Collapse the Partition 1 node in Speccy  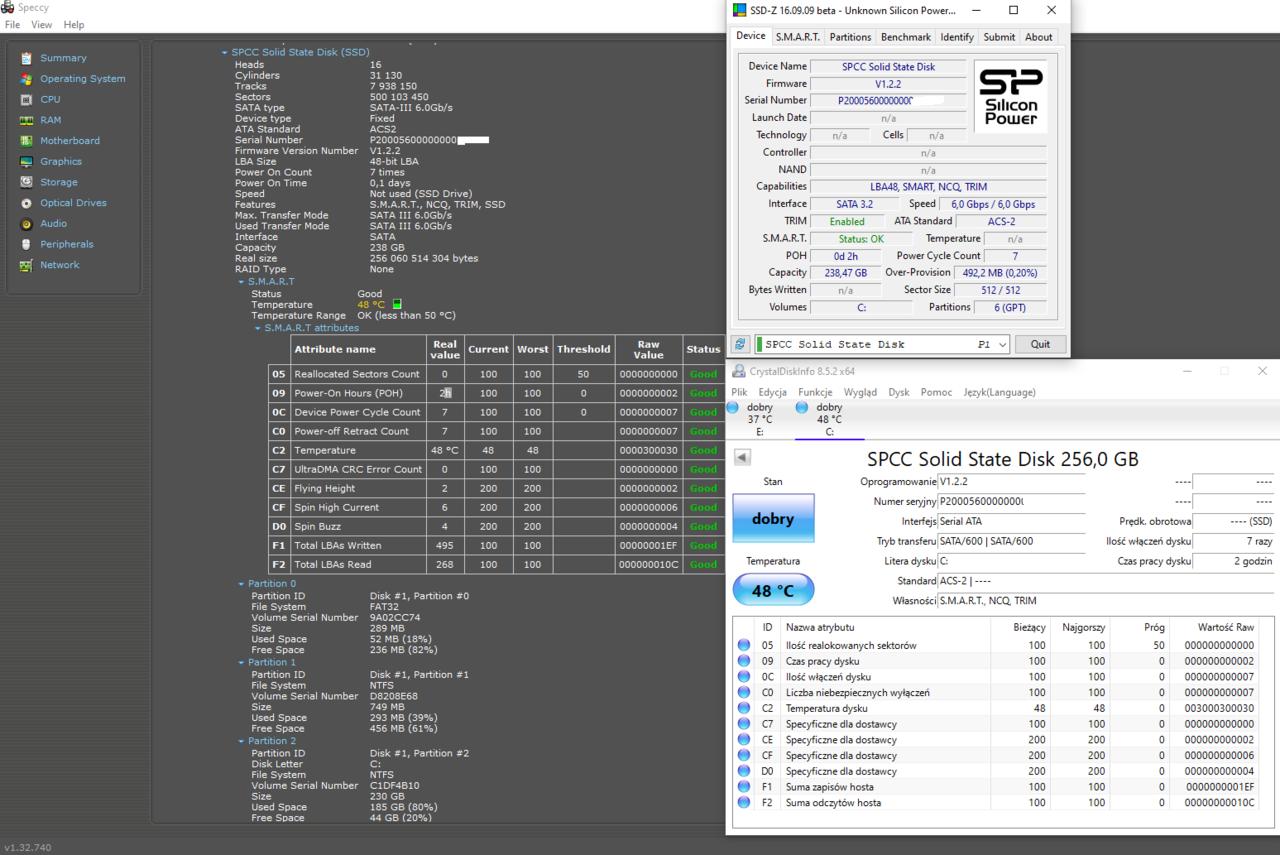241,663
